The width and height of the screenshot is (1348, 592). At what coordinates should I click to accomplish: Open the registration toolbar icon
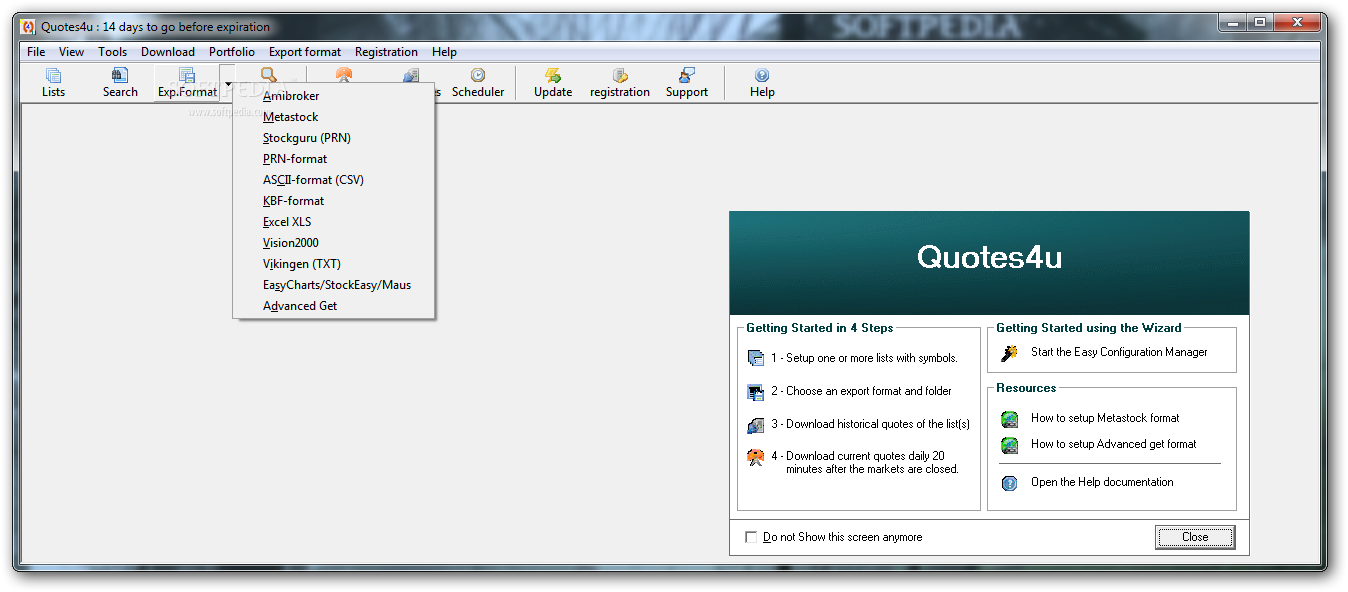tap(620, 83)
